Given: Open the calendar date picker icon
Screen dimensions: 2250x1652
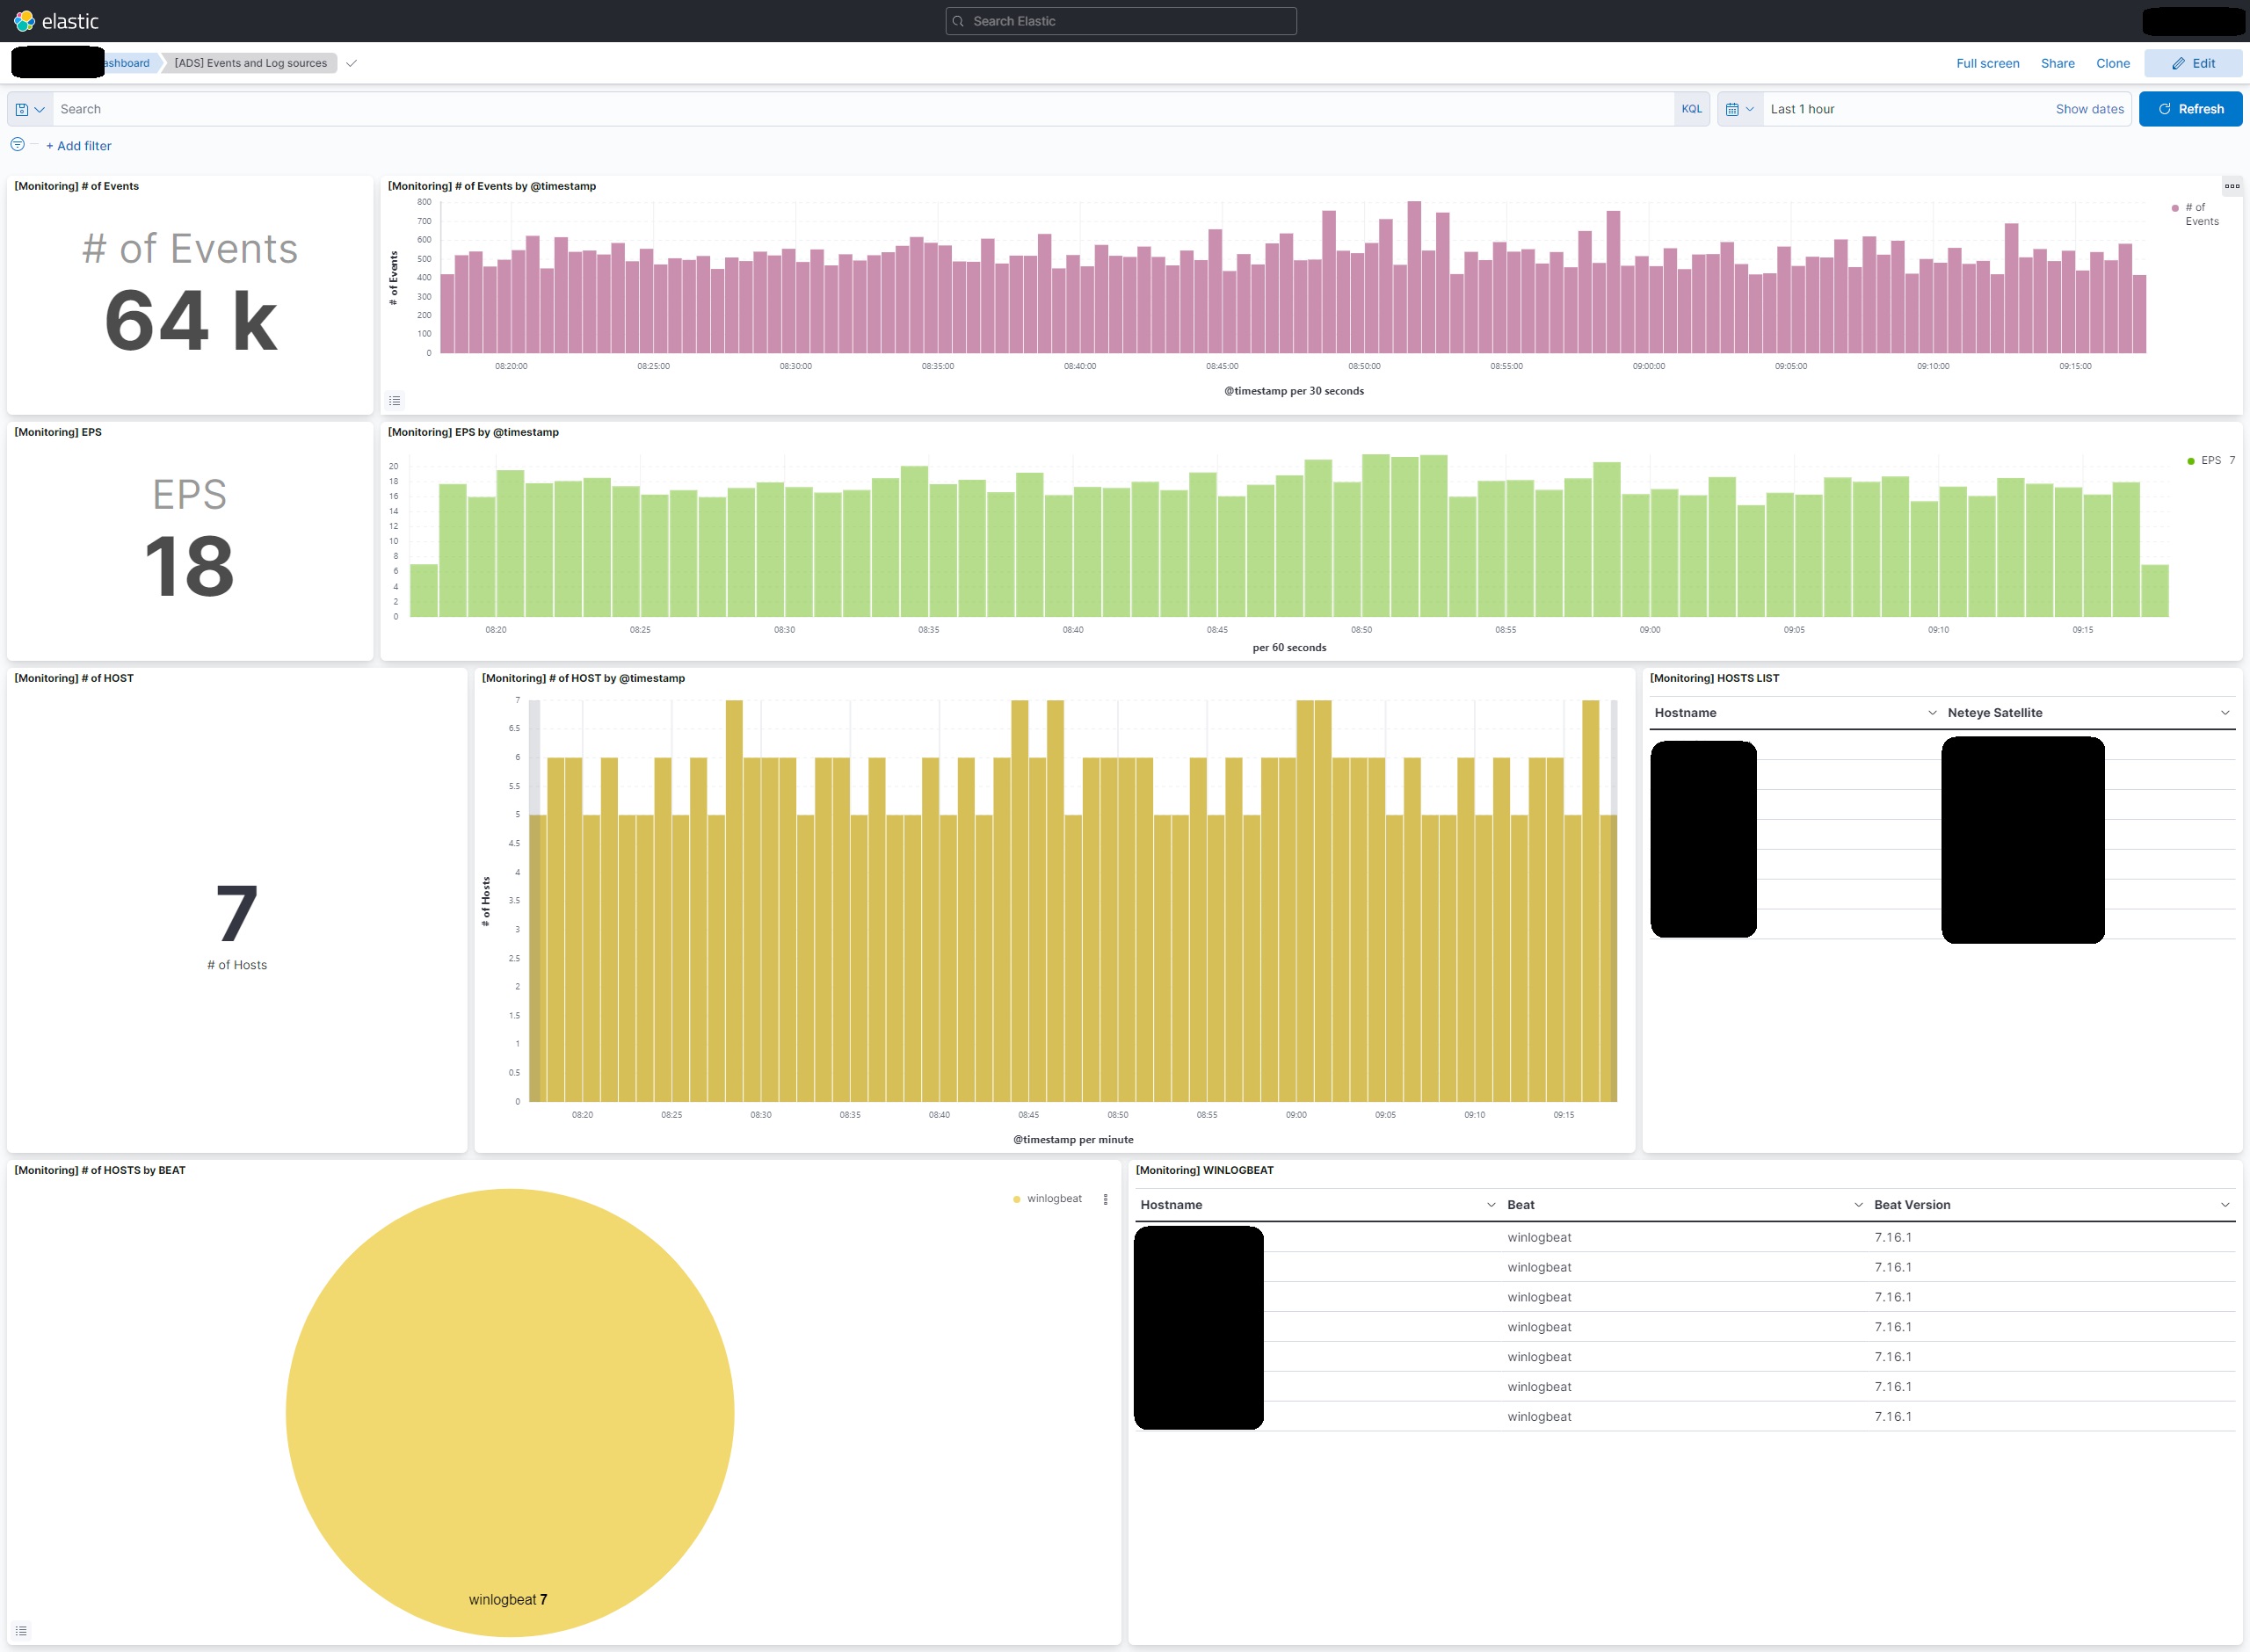Looking at the screenshot, I should pos(1733,108).
